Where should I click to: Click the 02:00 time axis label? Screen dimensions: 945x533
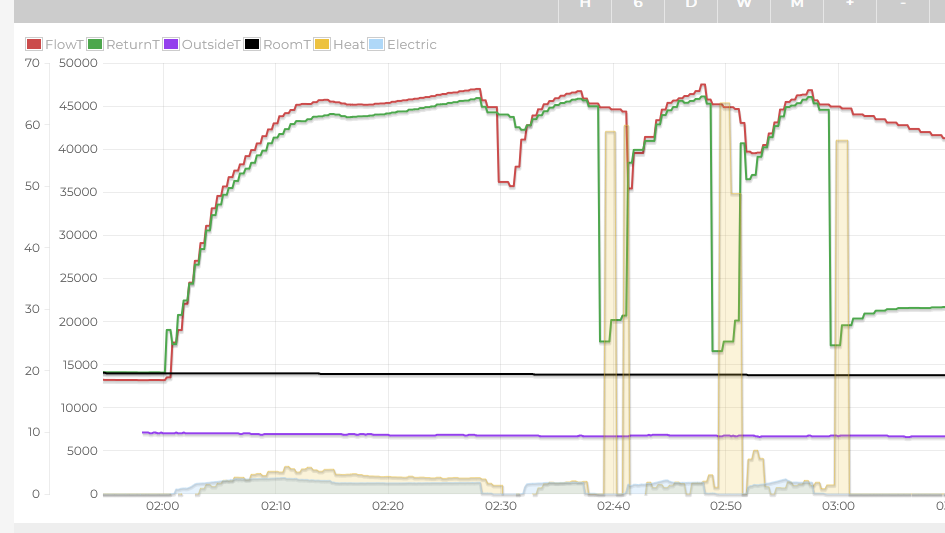point(163,506)
